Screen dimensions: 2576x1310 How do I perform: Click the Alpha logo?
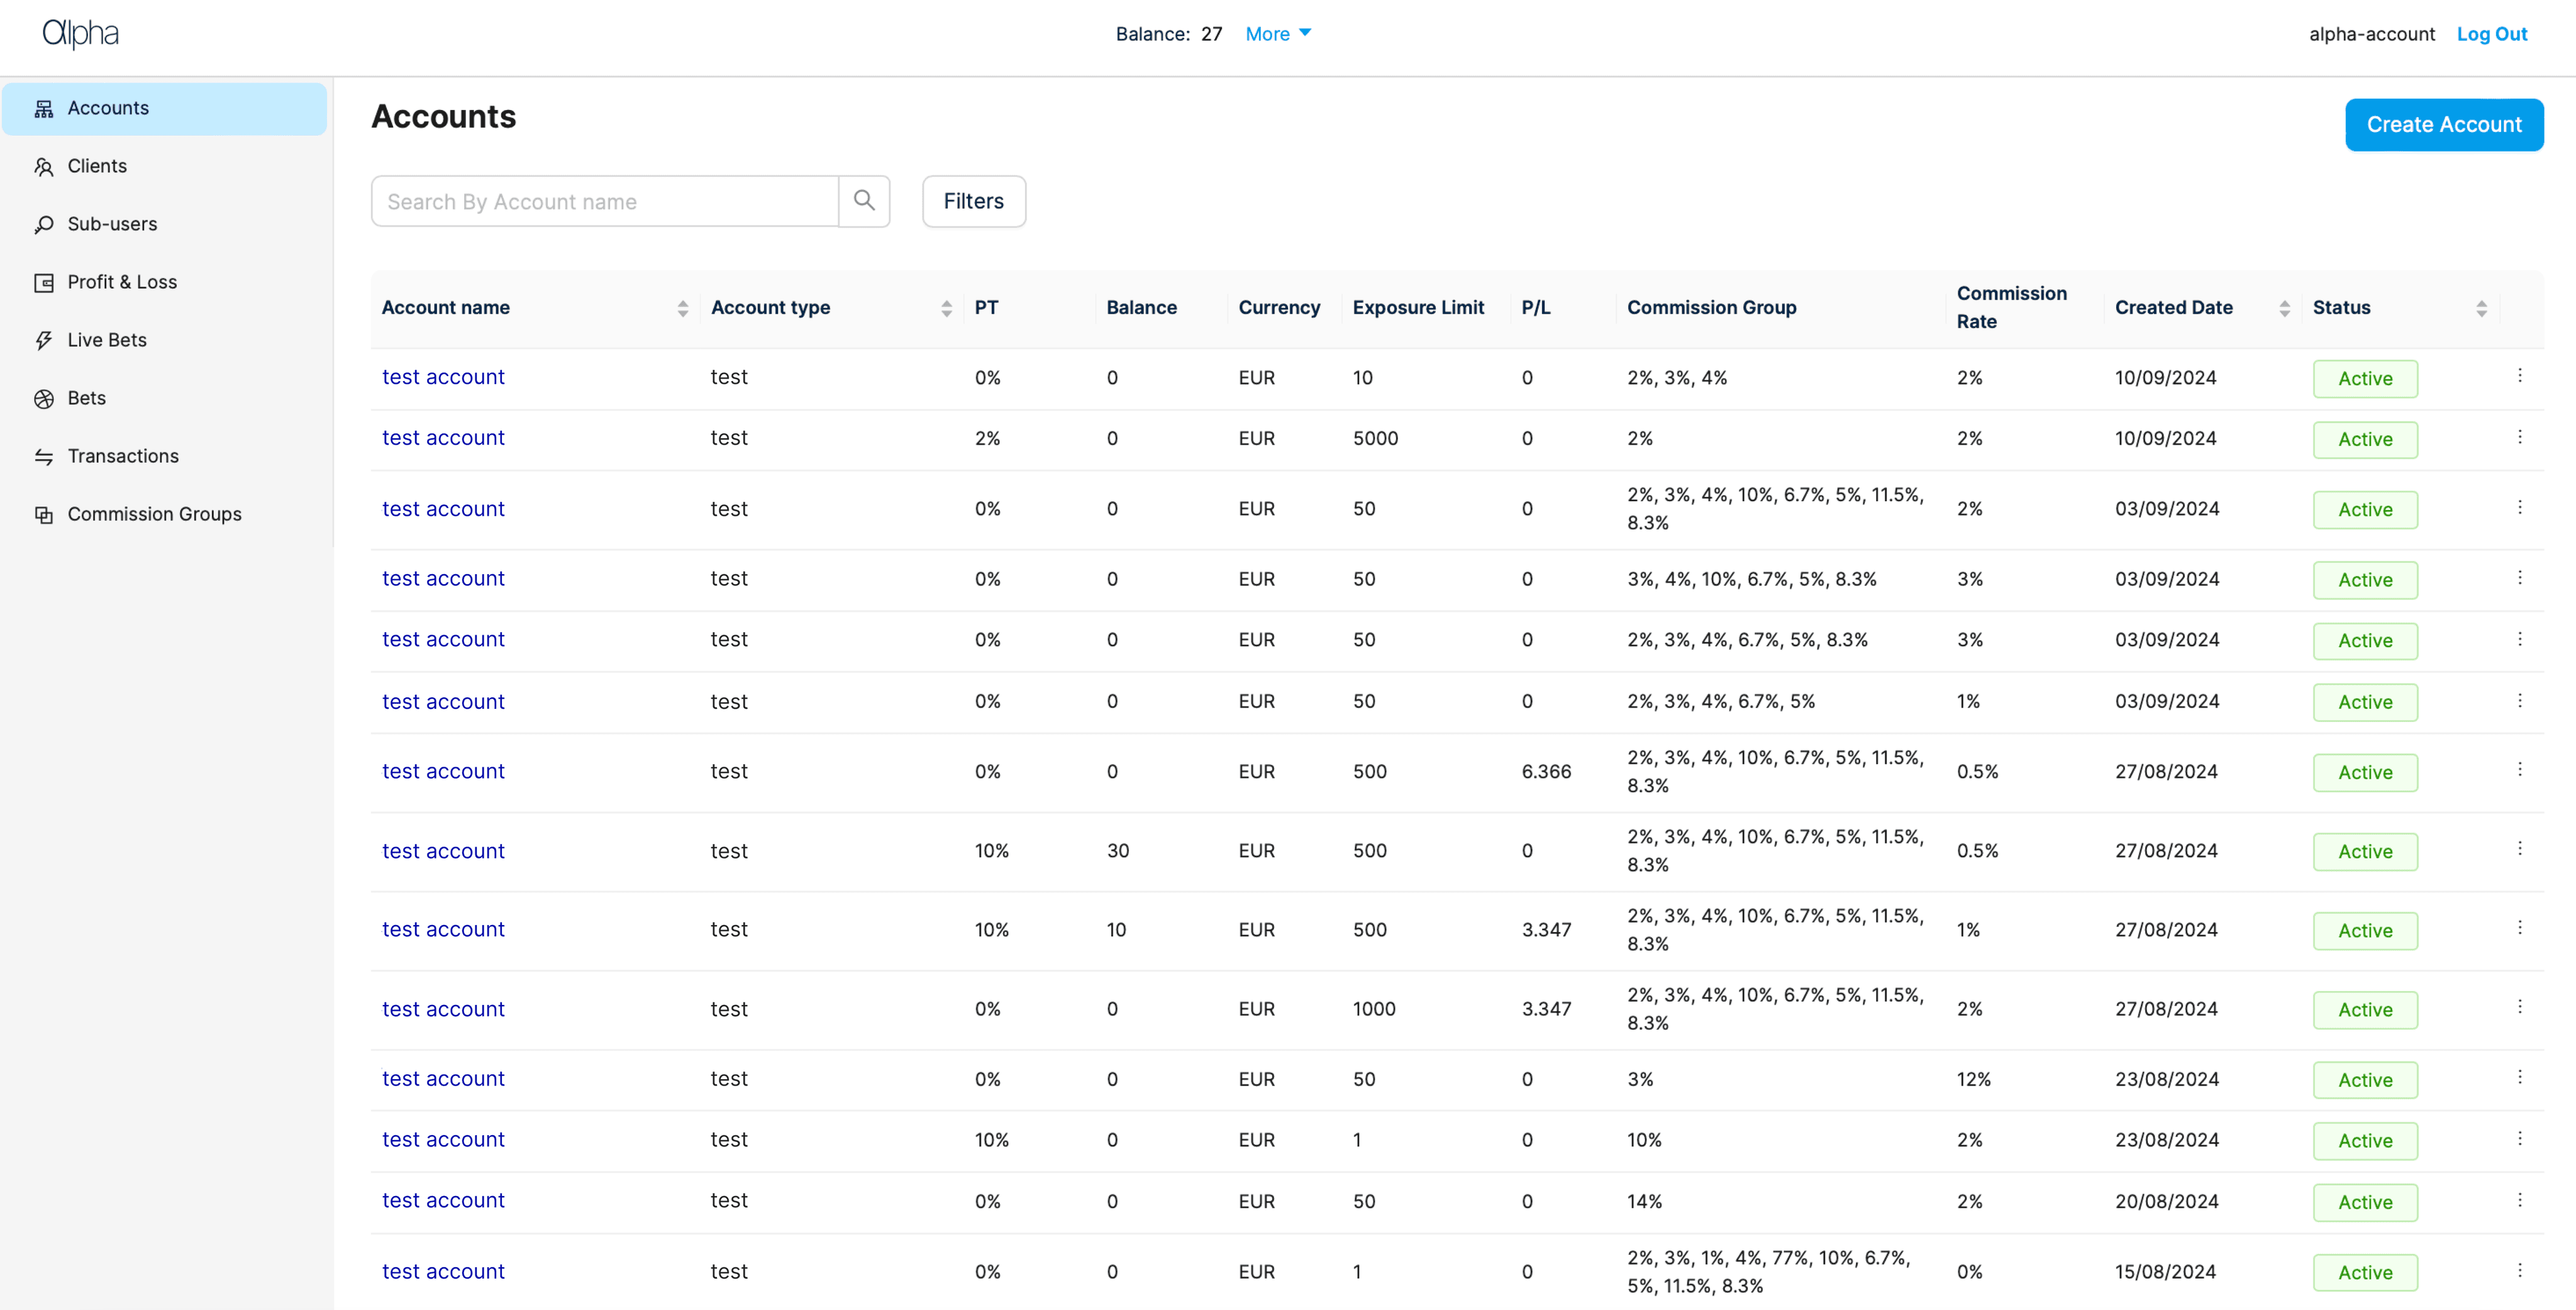click(x=80, y=34)
